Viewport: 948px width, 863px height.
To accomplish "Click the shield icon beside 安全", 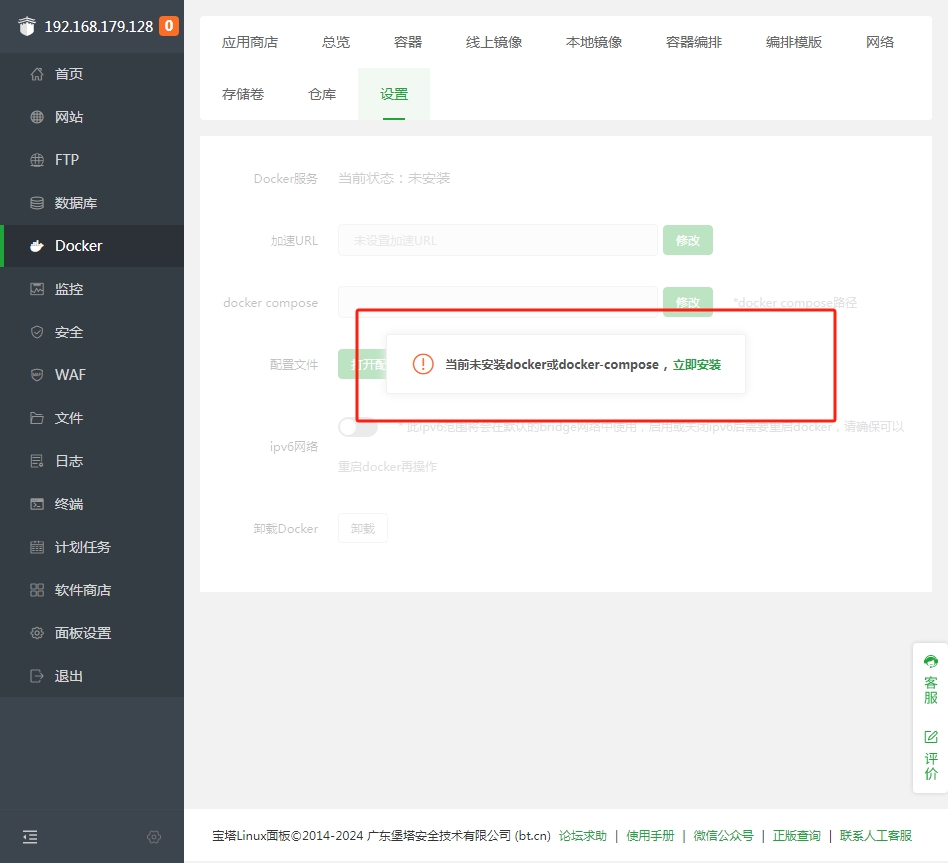I will click(37, 332).
